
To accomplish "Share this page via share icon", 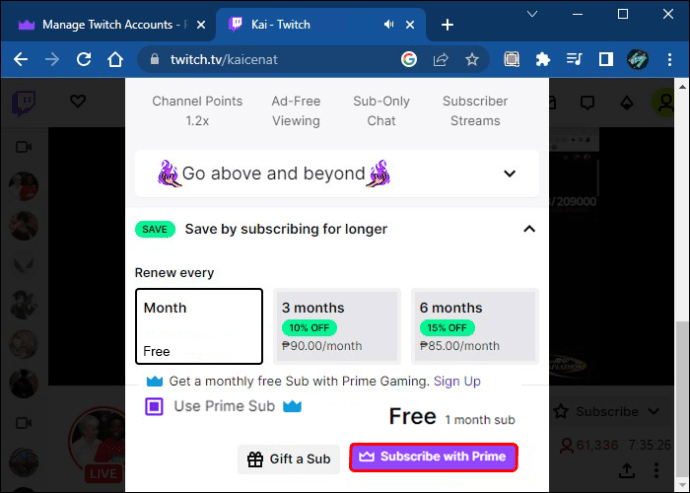I will [x=440, y=59].
